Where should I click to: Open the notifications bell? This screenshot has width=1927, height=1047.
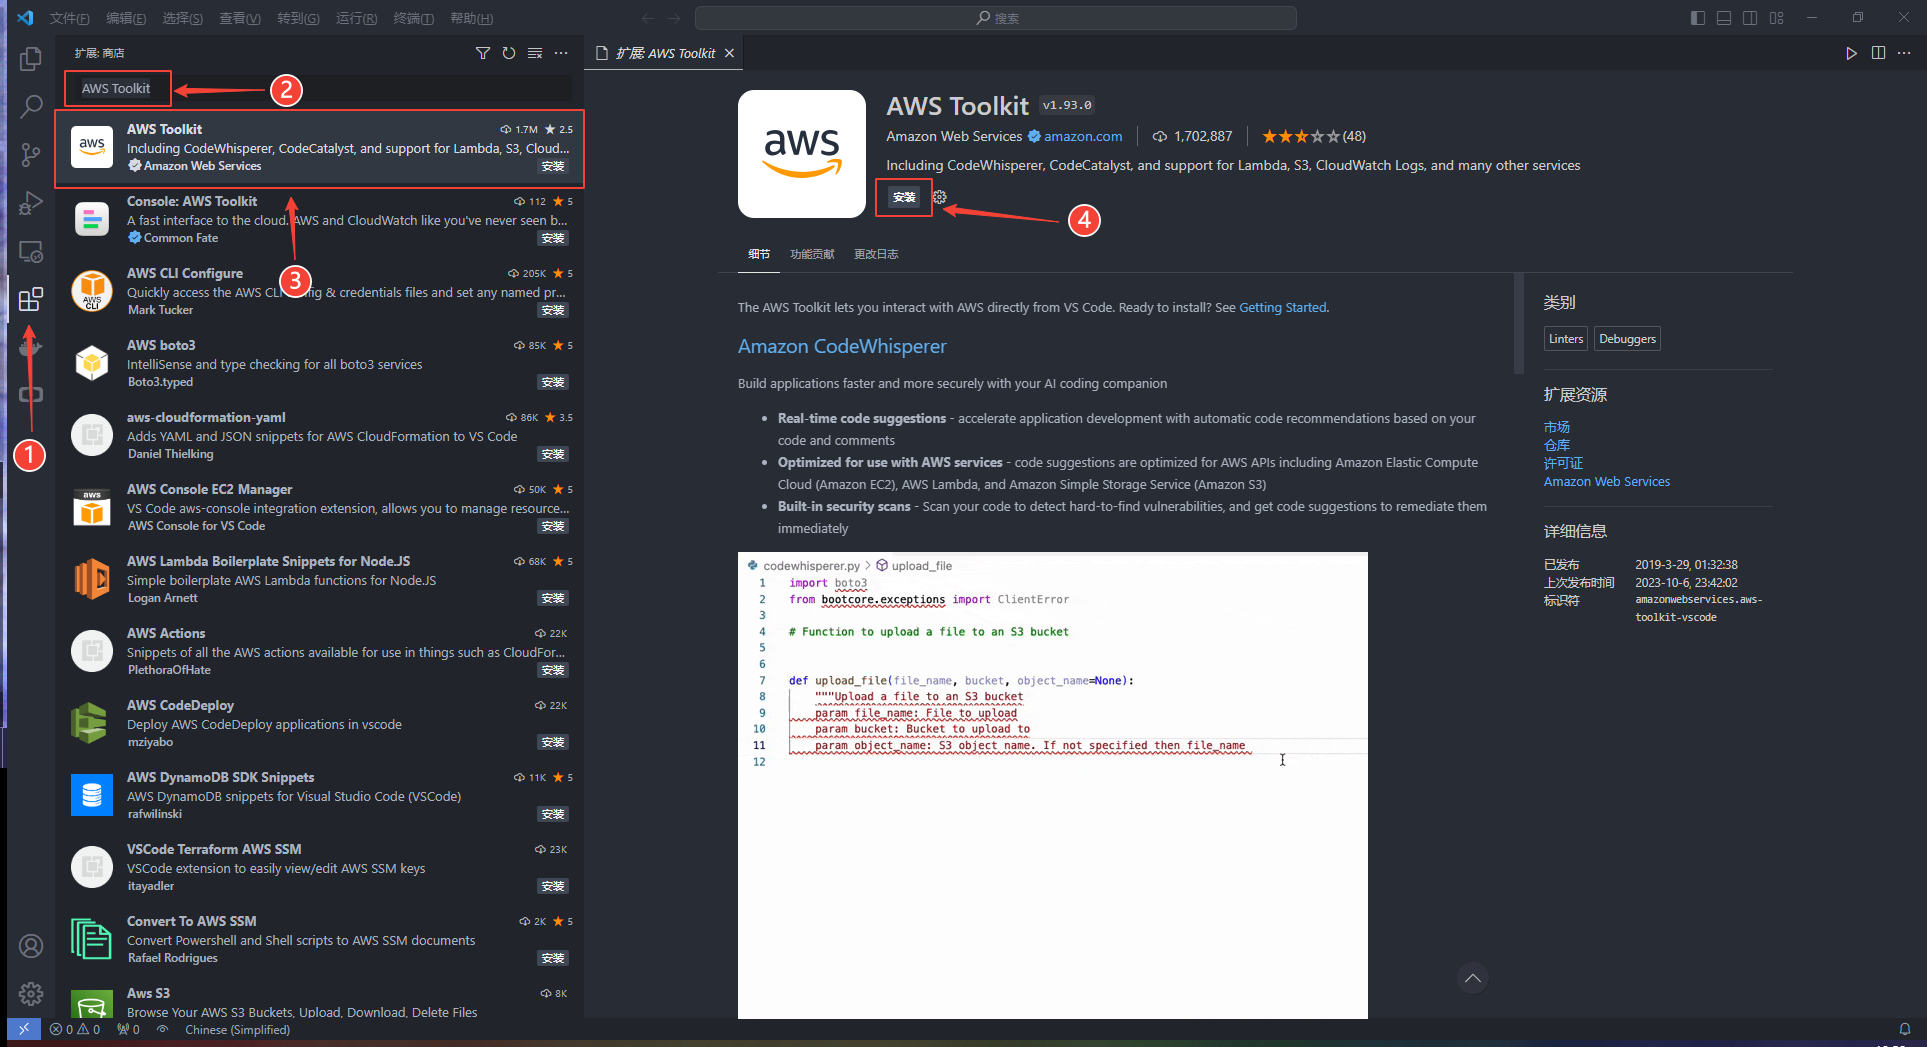tap(1905, 1029)
